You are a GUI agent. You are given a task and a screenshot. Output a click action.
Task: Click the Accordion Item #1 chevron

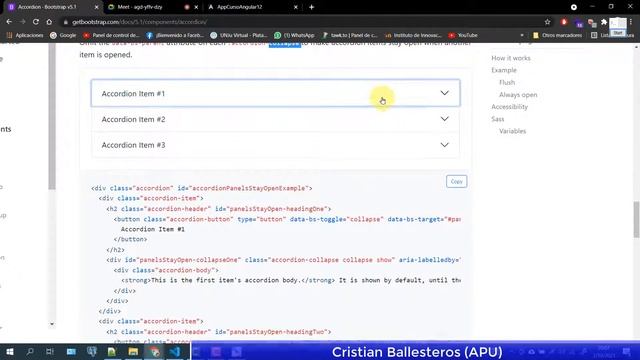pos(444,93)
